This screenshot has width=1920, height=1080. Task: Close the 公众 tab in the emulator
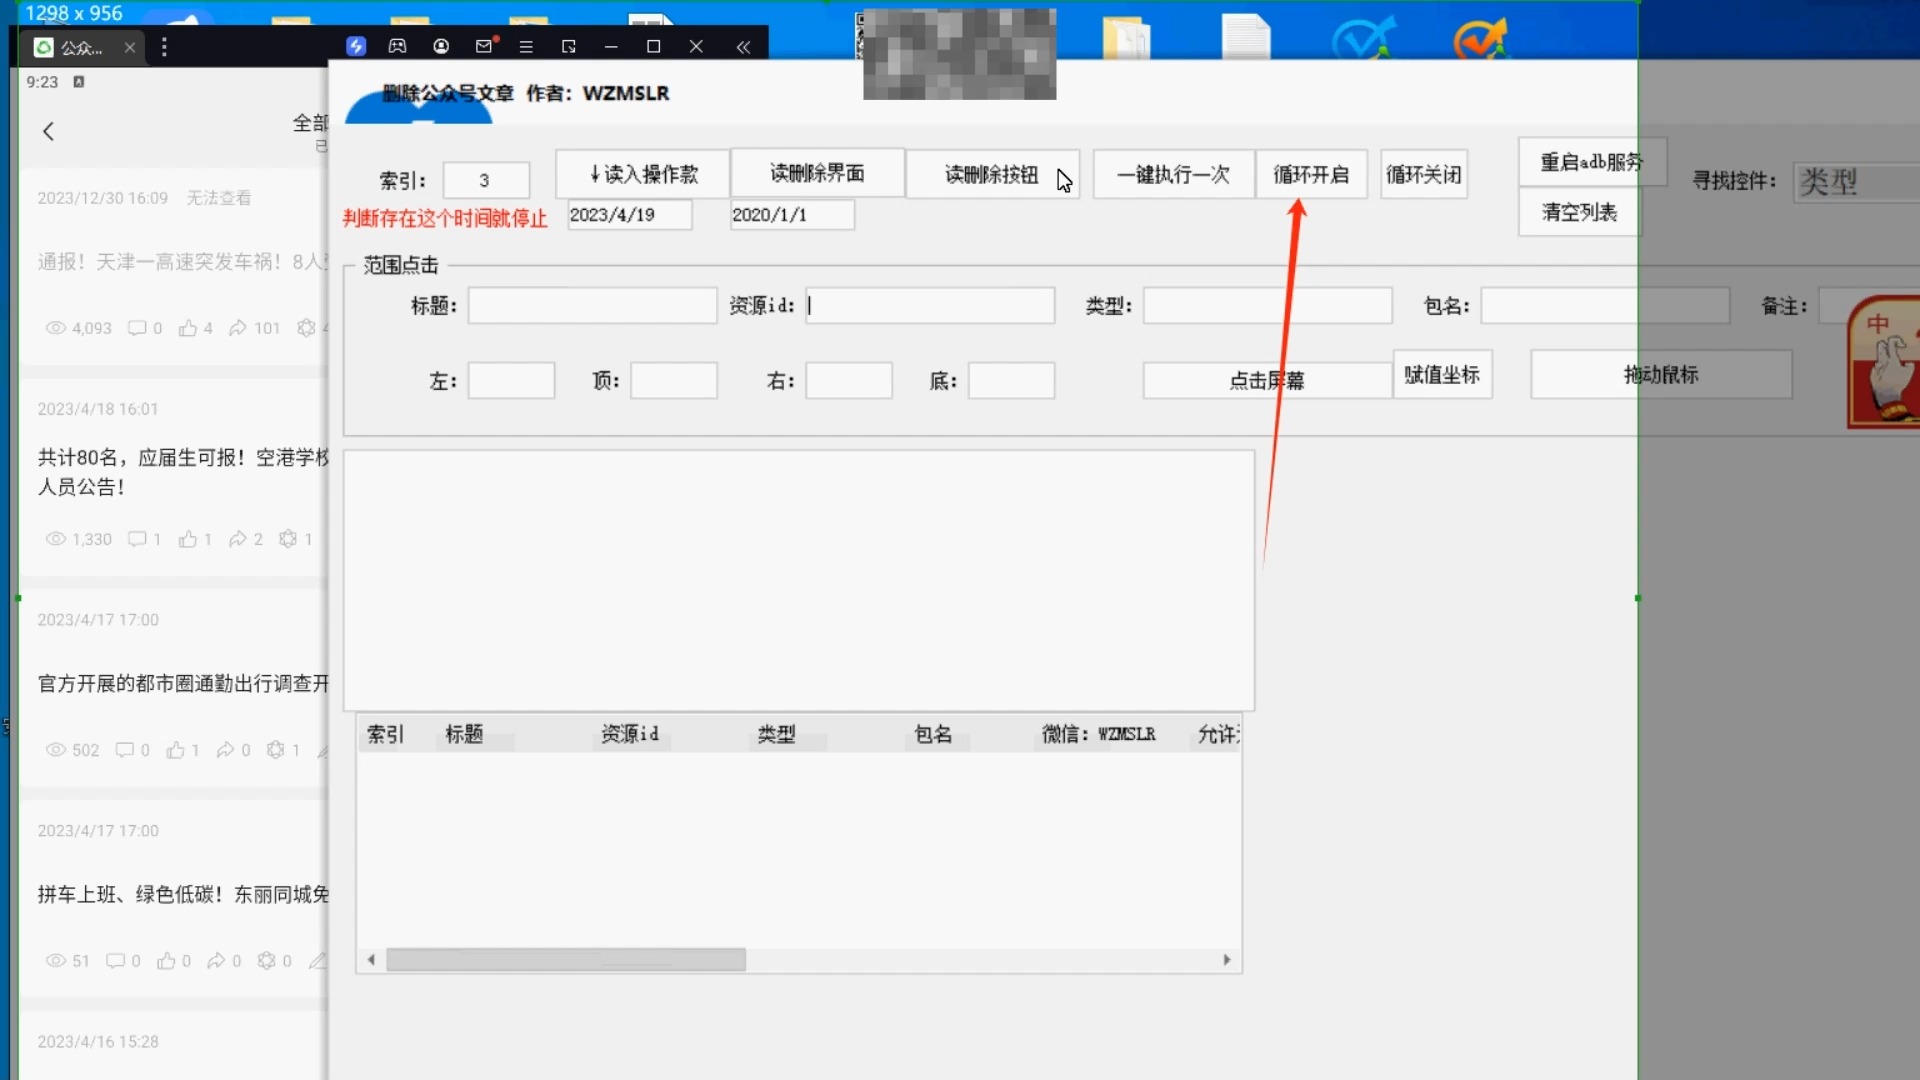(130, 47)
